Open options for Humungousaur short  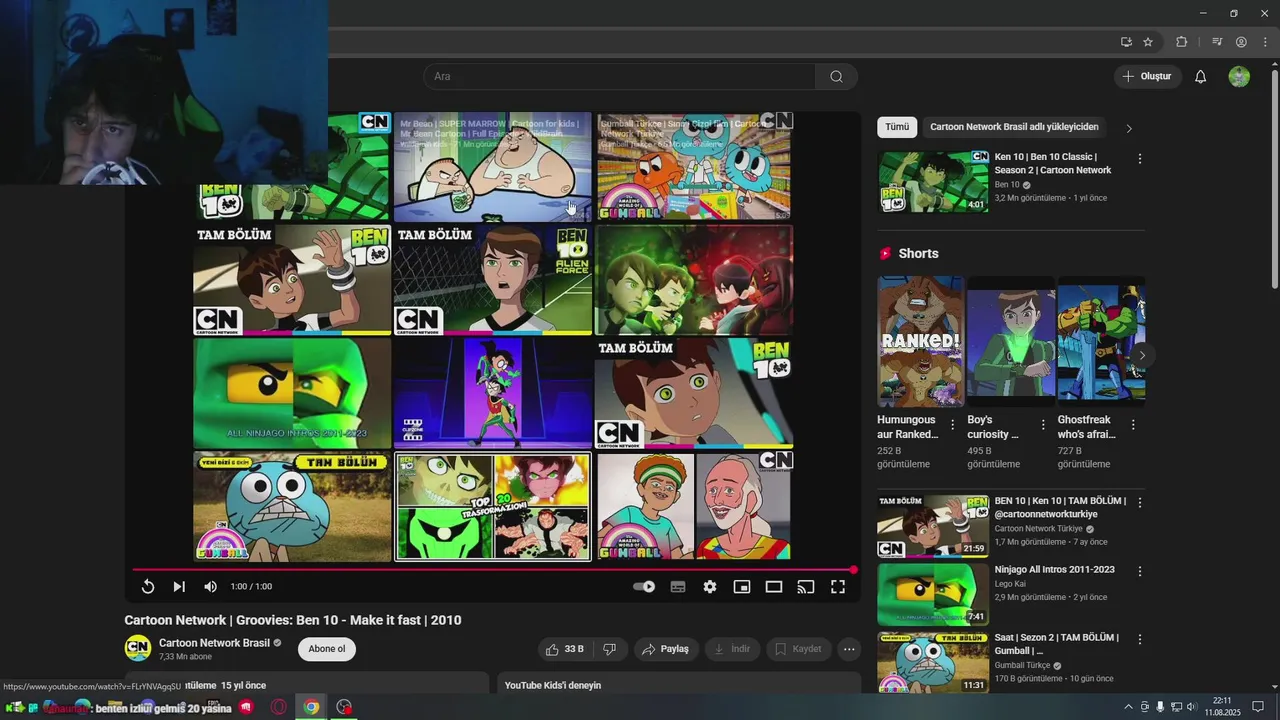point(952,425)
